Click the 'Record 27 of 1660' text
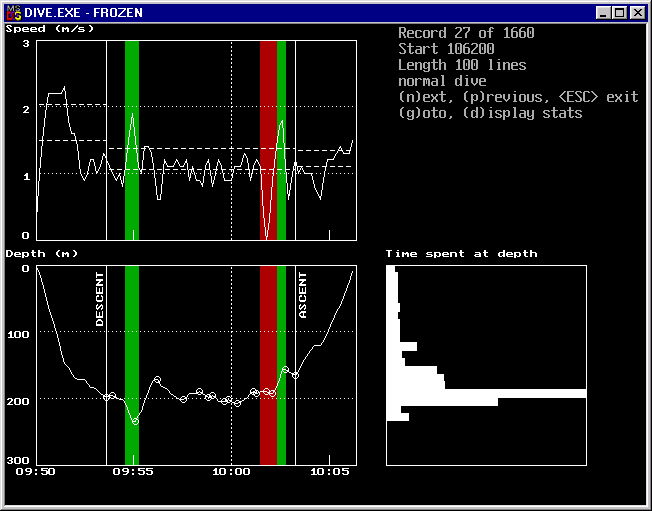Viewport: 652px width, 511px height. coord(466,33)
